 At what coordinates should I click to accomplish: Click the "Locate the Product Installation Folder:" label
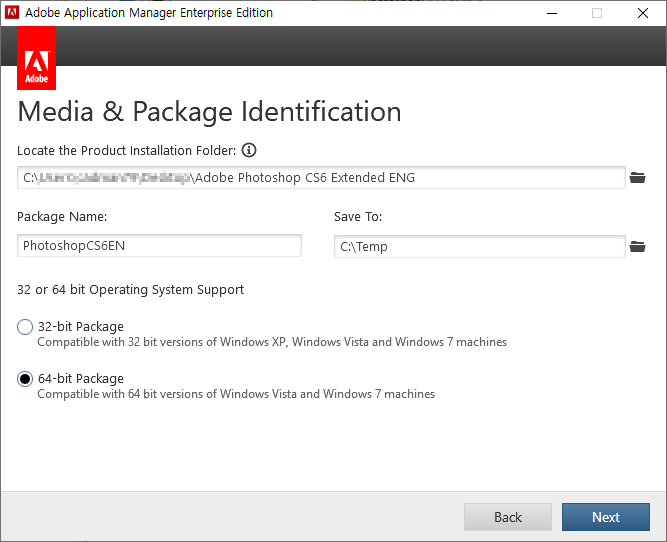(x=127, y=151)
